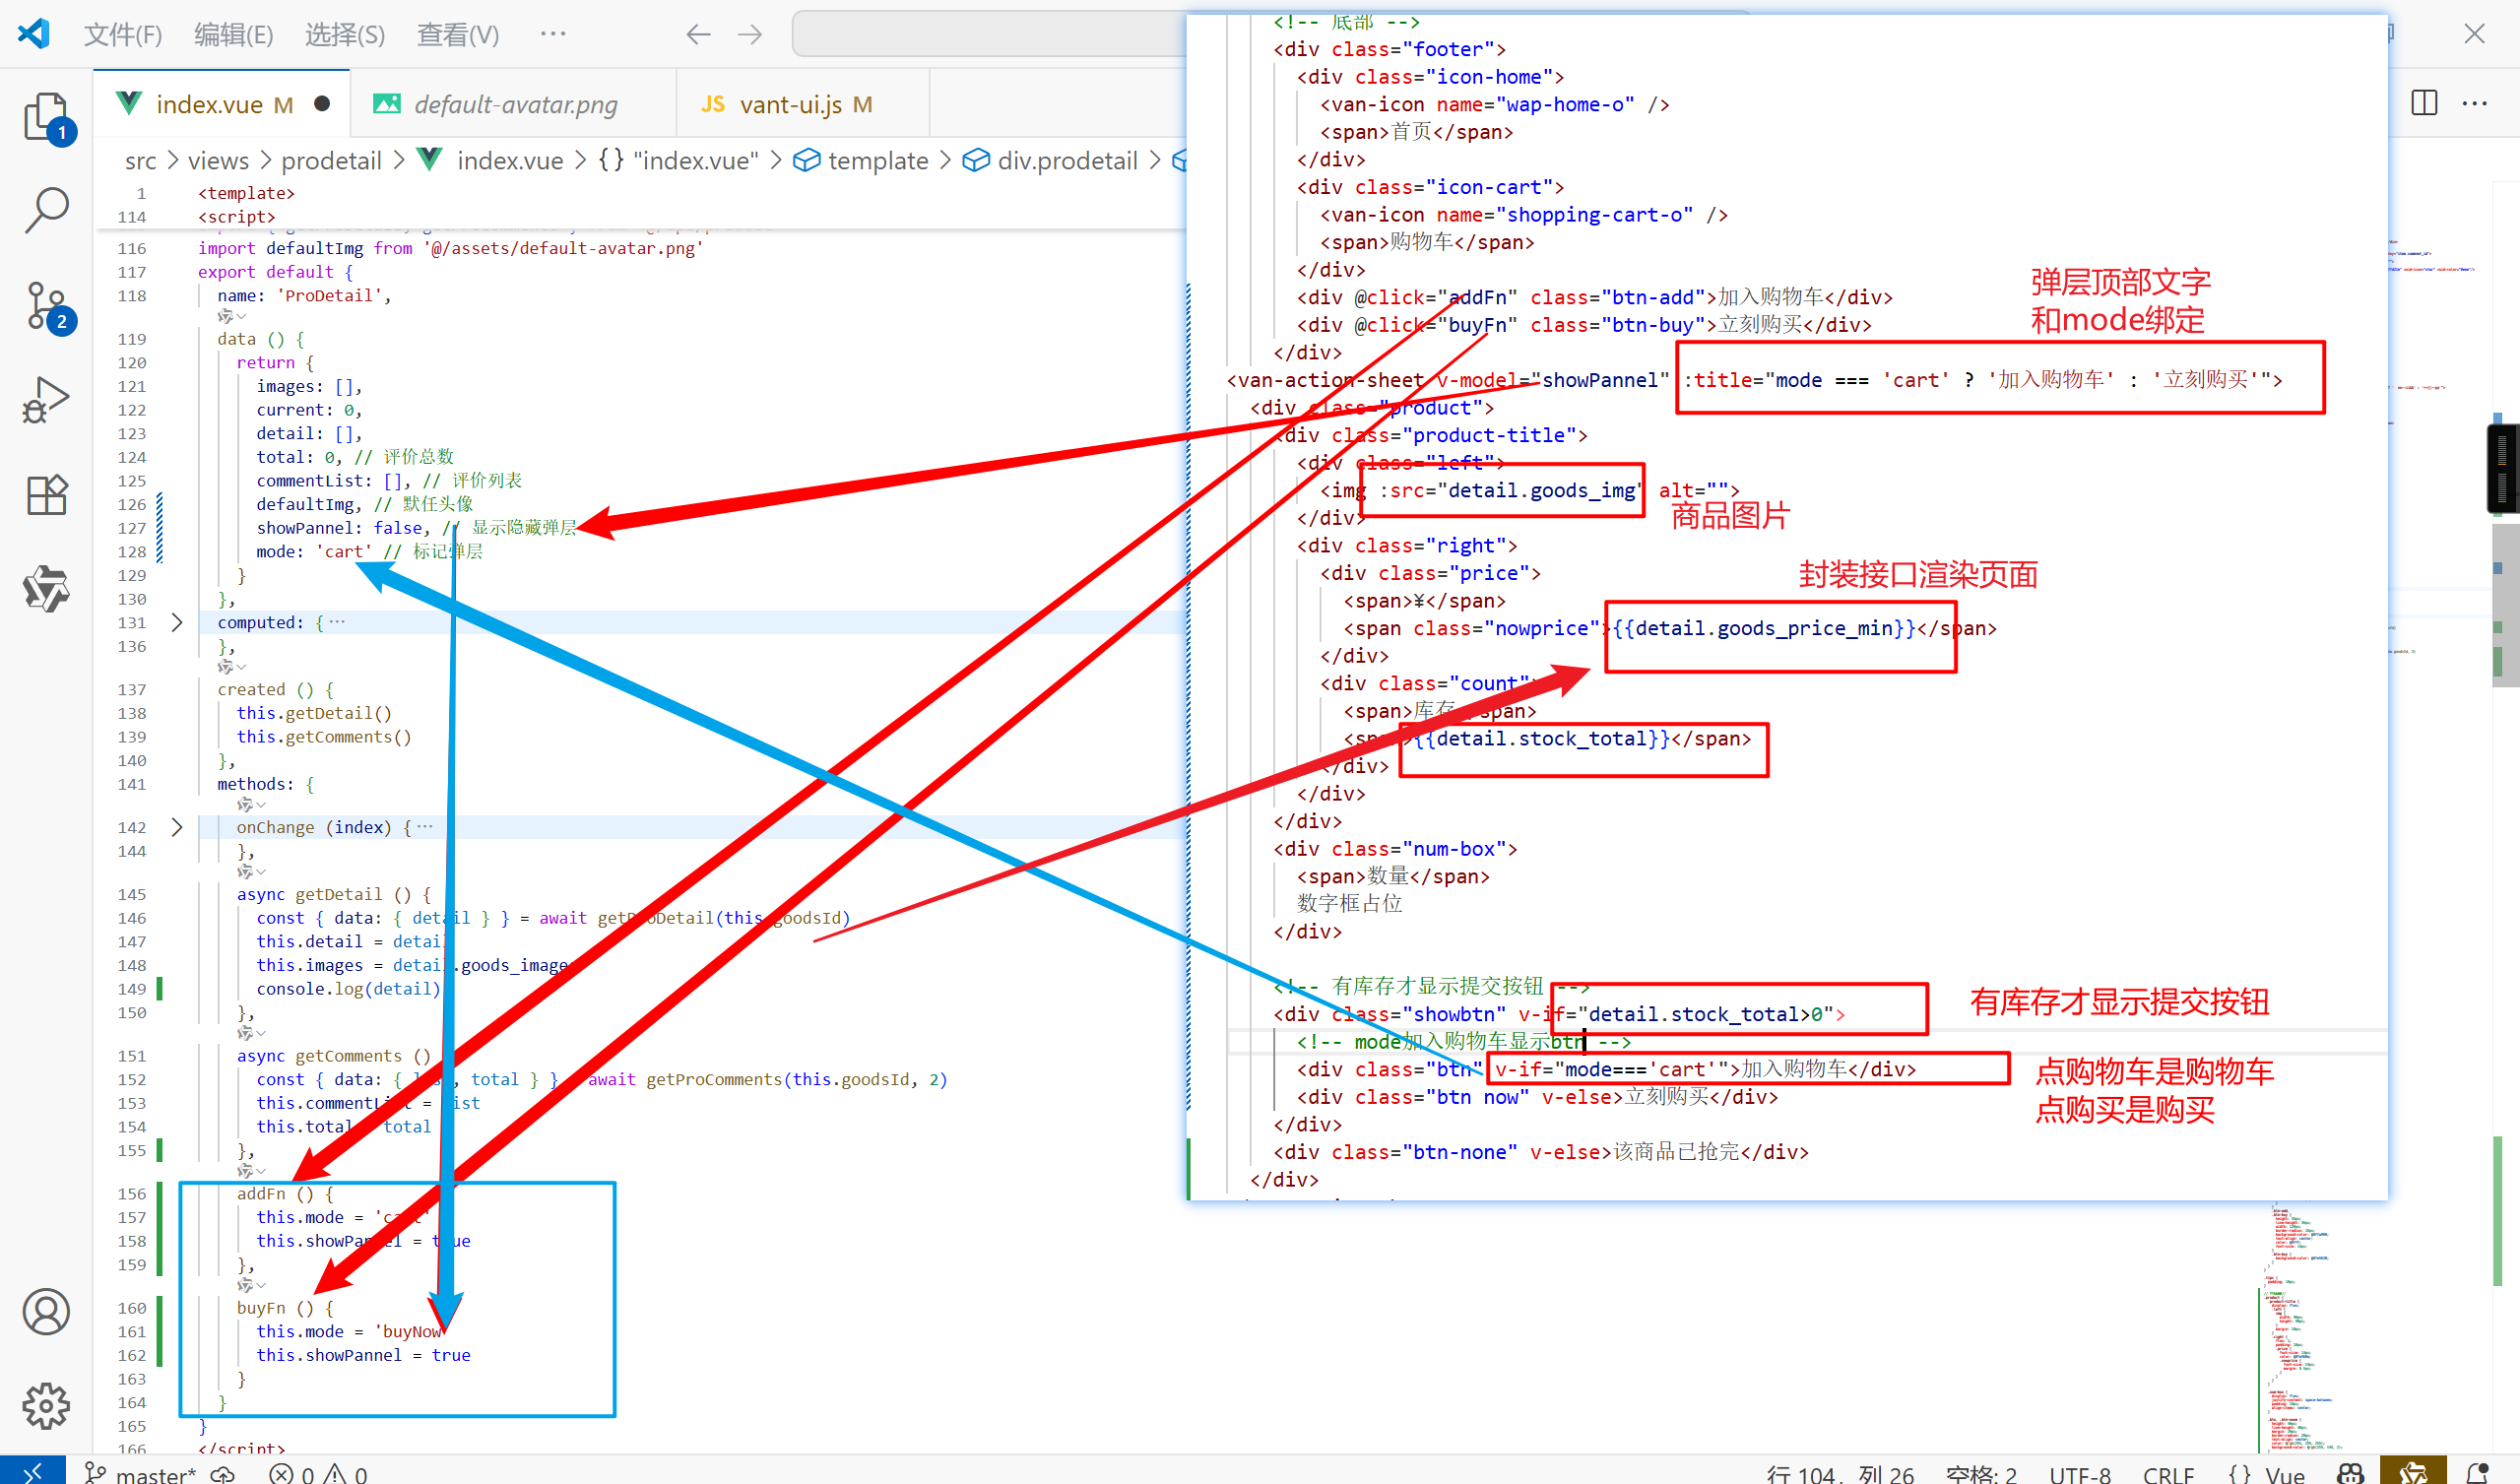
Task: Open the Explorer view in activity bar
Action: (x=46, y=118)
